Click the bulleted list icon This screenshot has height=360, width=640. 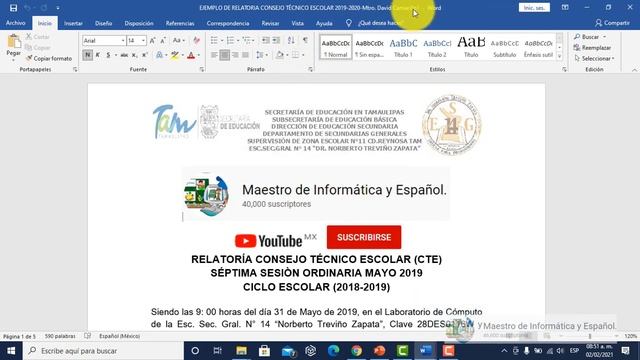point(214,40)
